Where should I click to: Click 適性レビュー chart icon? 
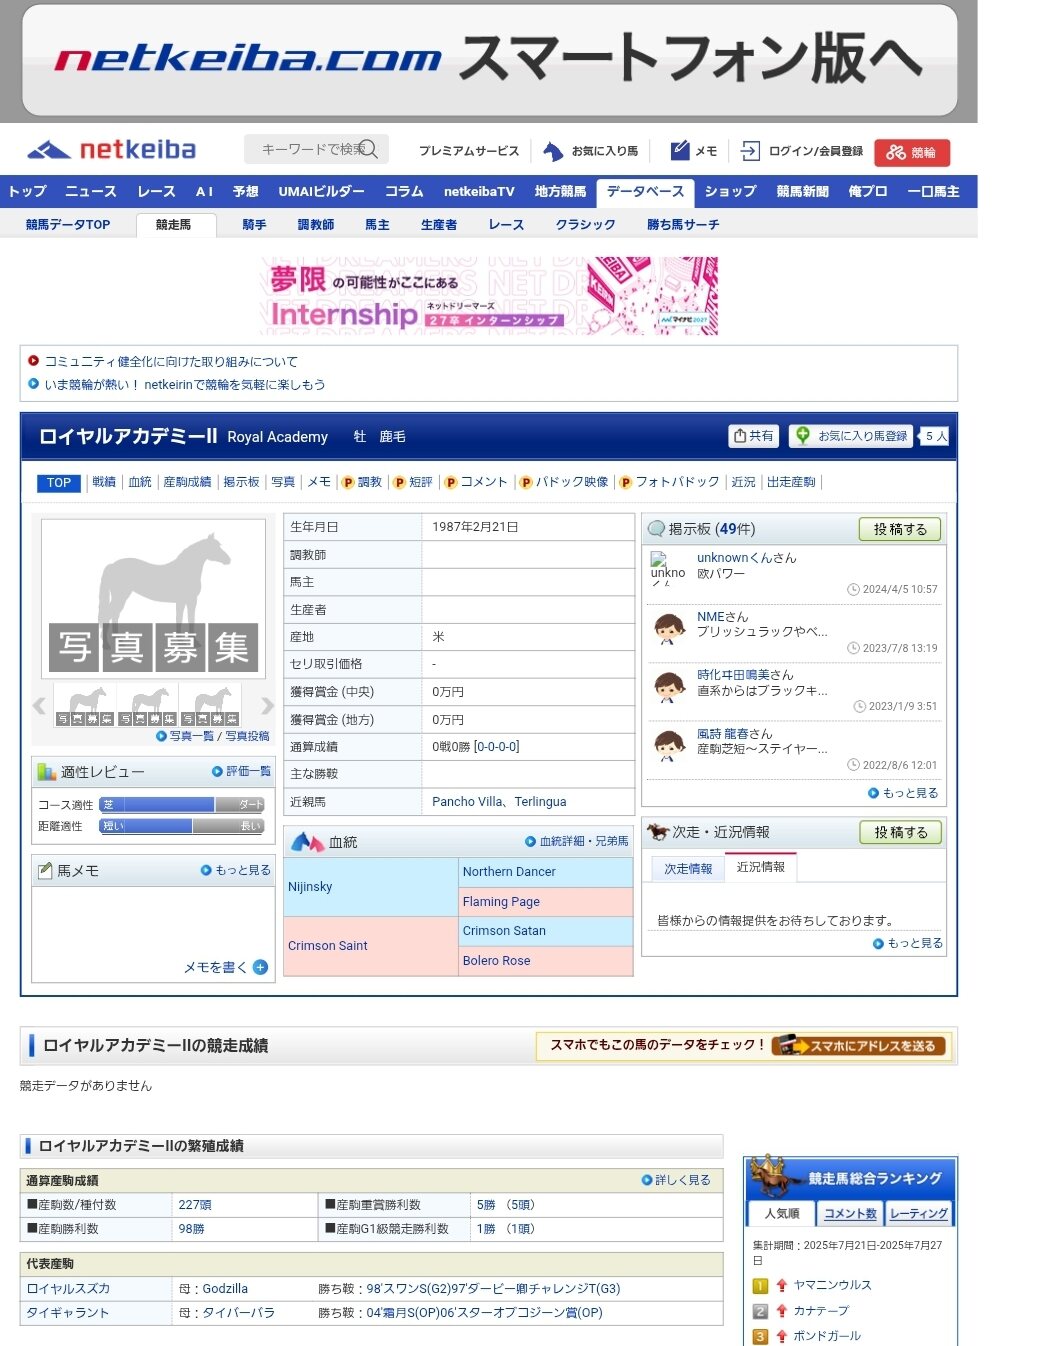[x=46, y=772]
